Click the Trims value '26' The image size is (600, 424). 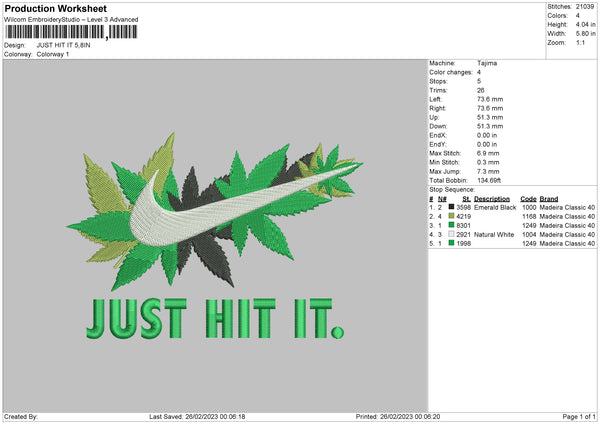pos(481,90)
